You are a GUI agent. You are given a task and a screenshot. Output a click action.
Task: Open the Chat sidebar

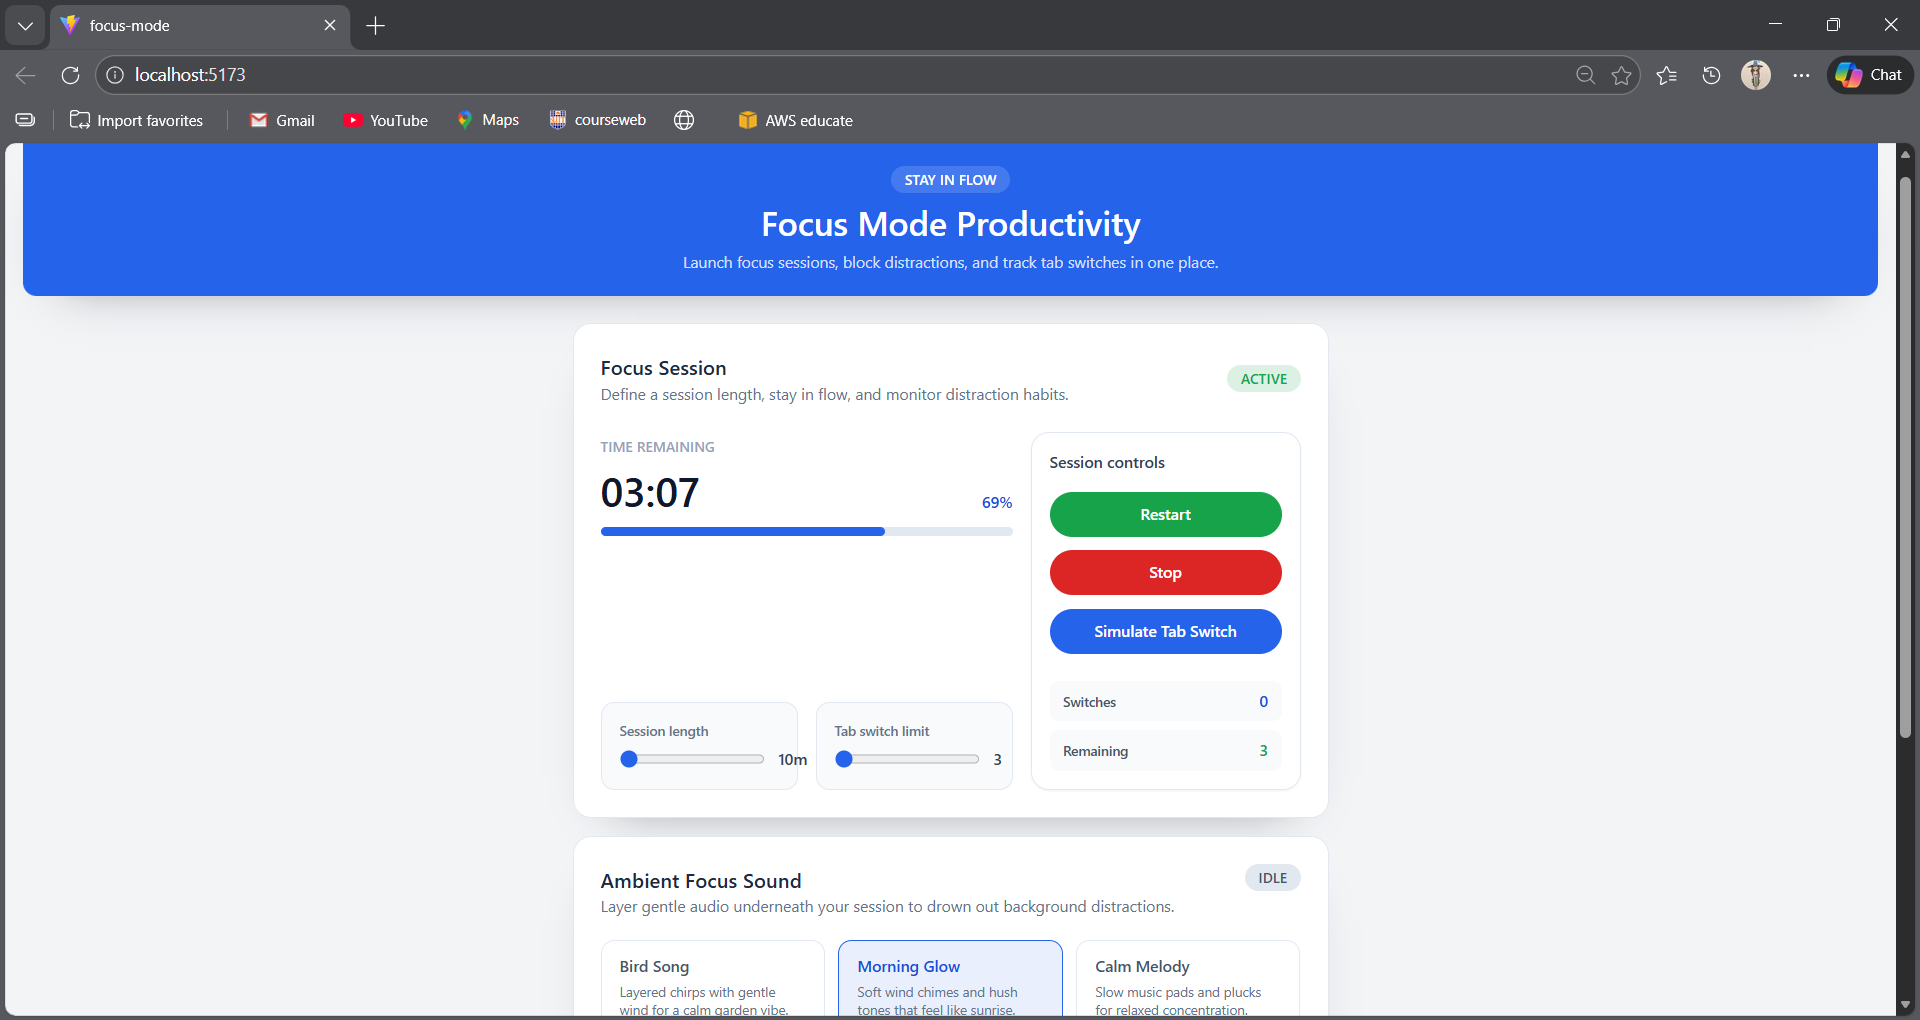tap(1869, 74)
